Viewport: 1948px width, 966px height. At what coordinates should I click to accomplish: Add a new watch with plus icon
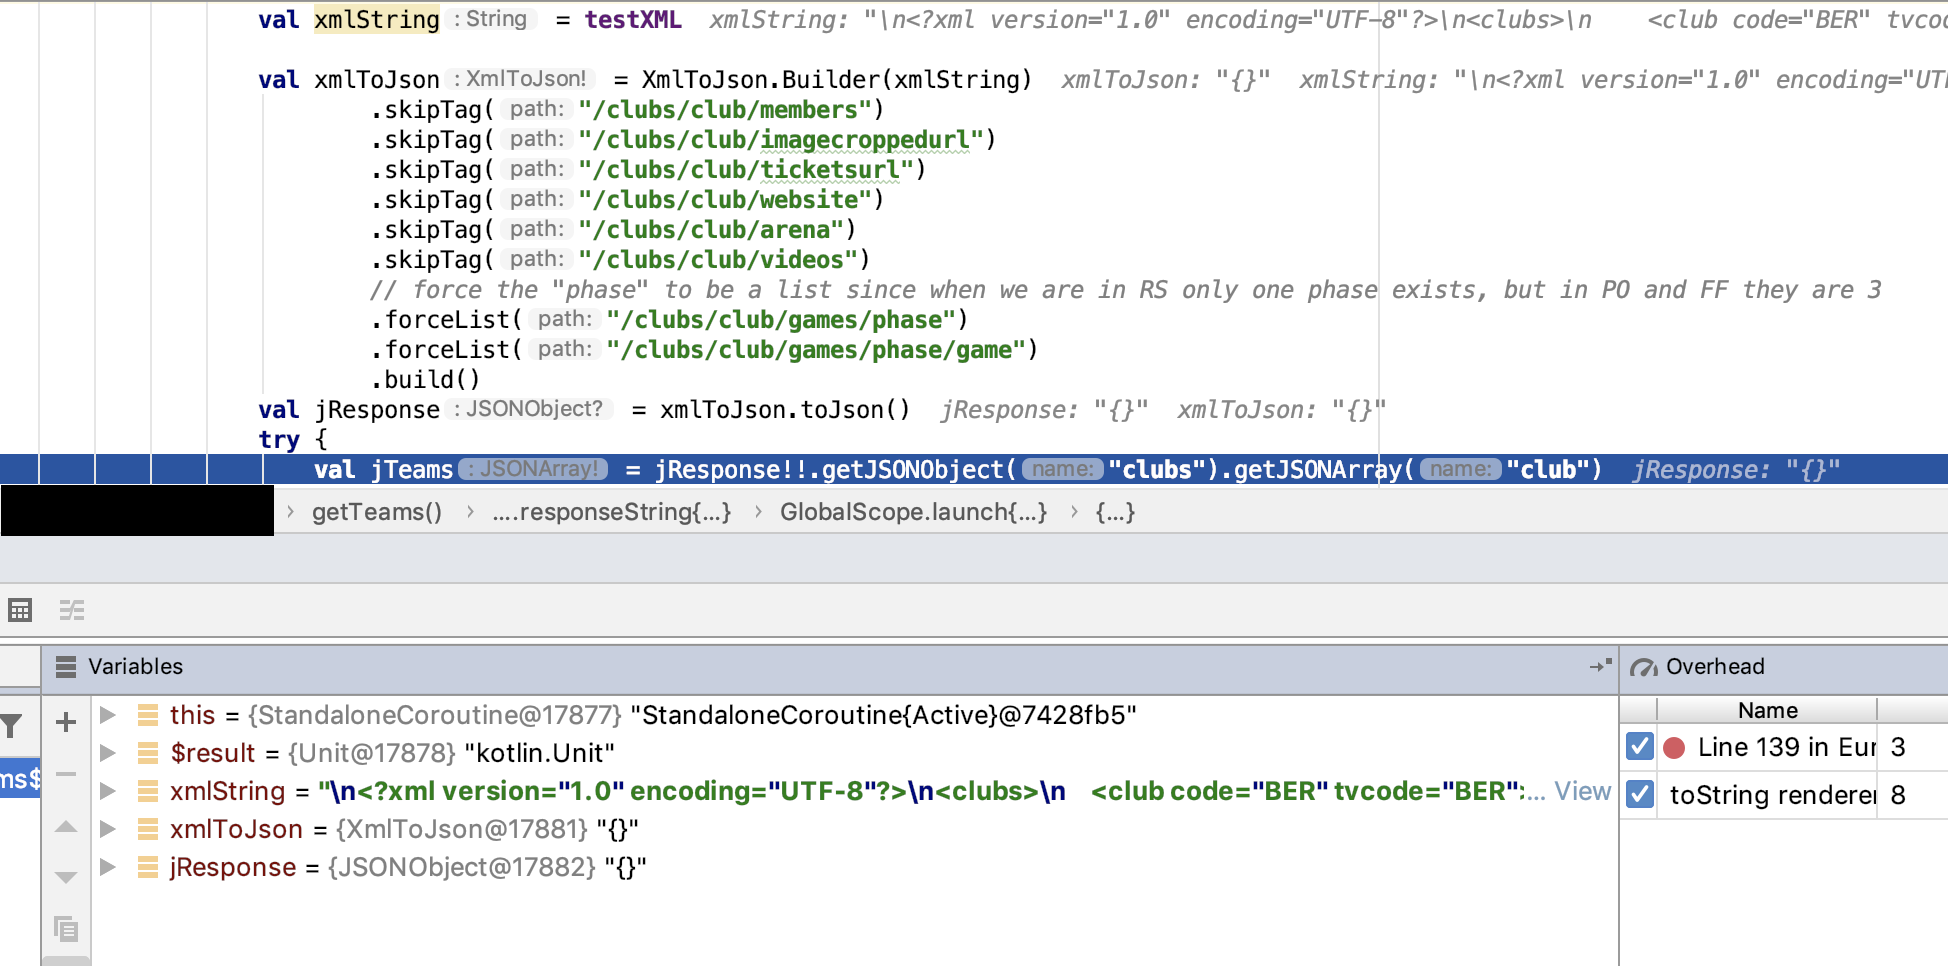66,722
